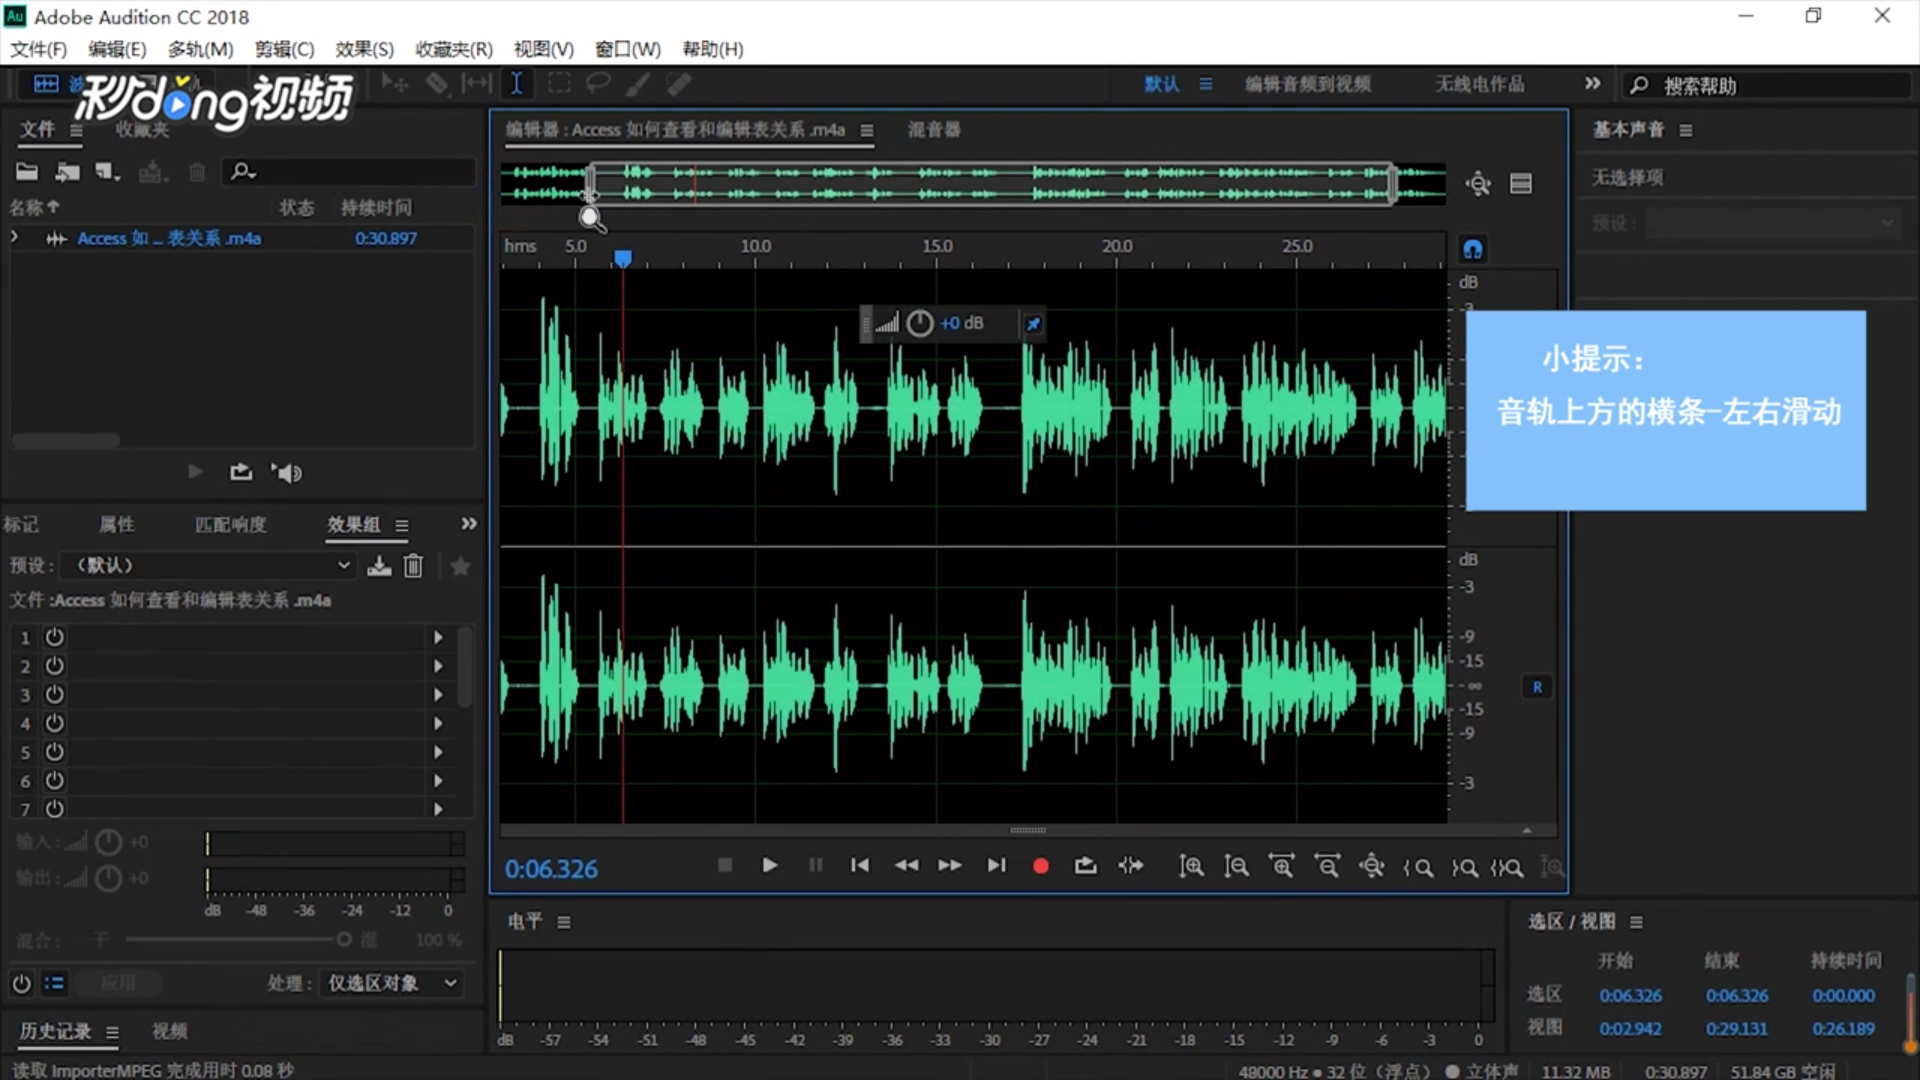Zoom in at out-point icon
Screen dimensions: 1920x1080
click(1464, 868)
